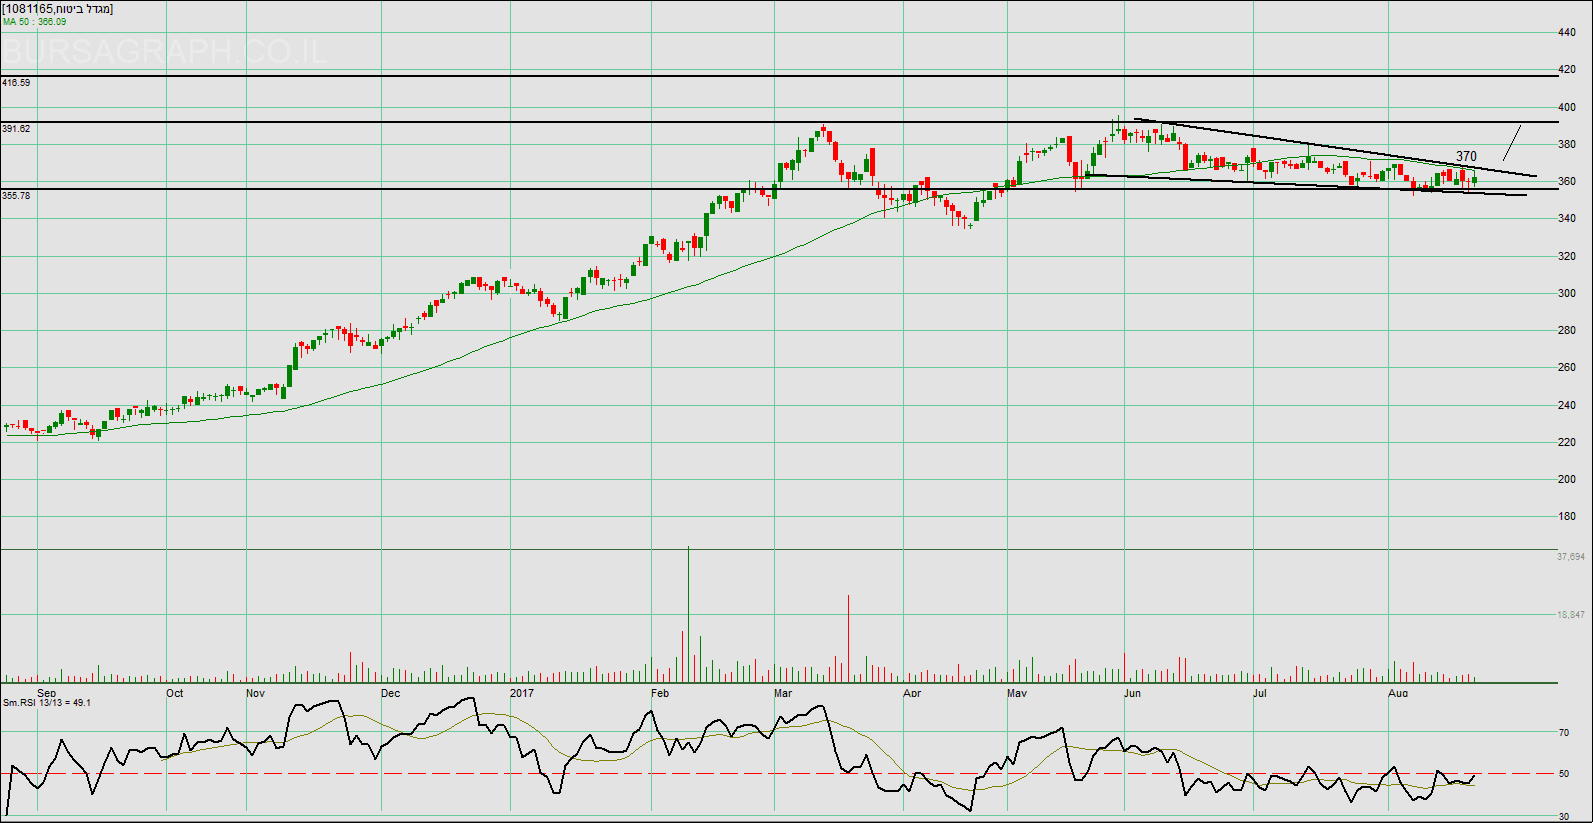Select the 355.78 support level label

click(x=16, y=196)
